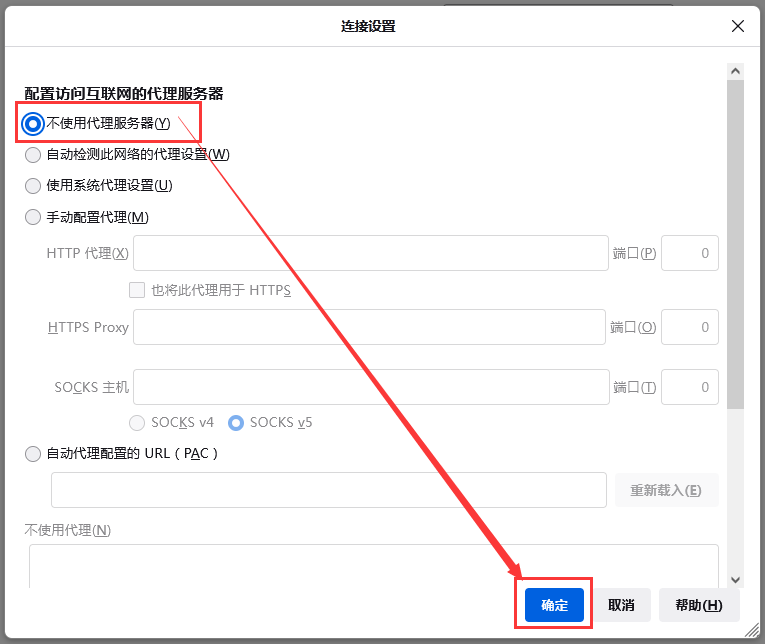Click the SOCKS 端口(T) port field
The width and height of the screenshot is (765, 644).
tap(689, 387)
